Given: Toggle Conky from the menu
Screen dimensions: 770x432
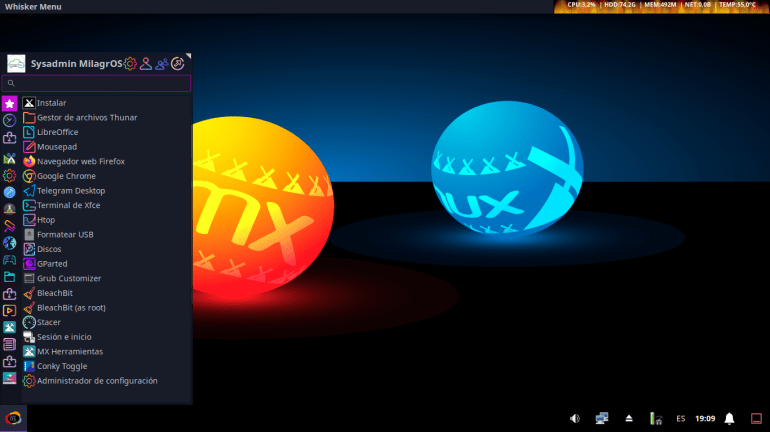Looking at the screenshot, I should tap(61, 366).
